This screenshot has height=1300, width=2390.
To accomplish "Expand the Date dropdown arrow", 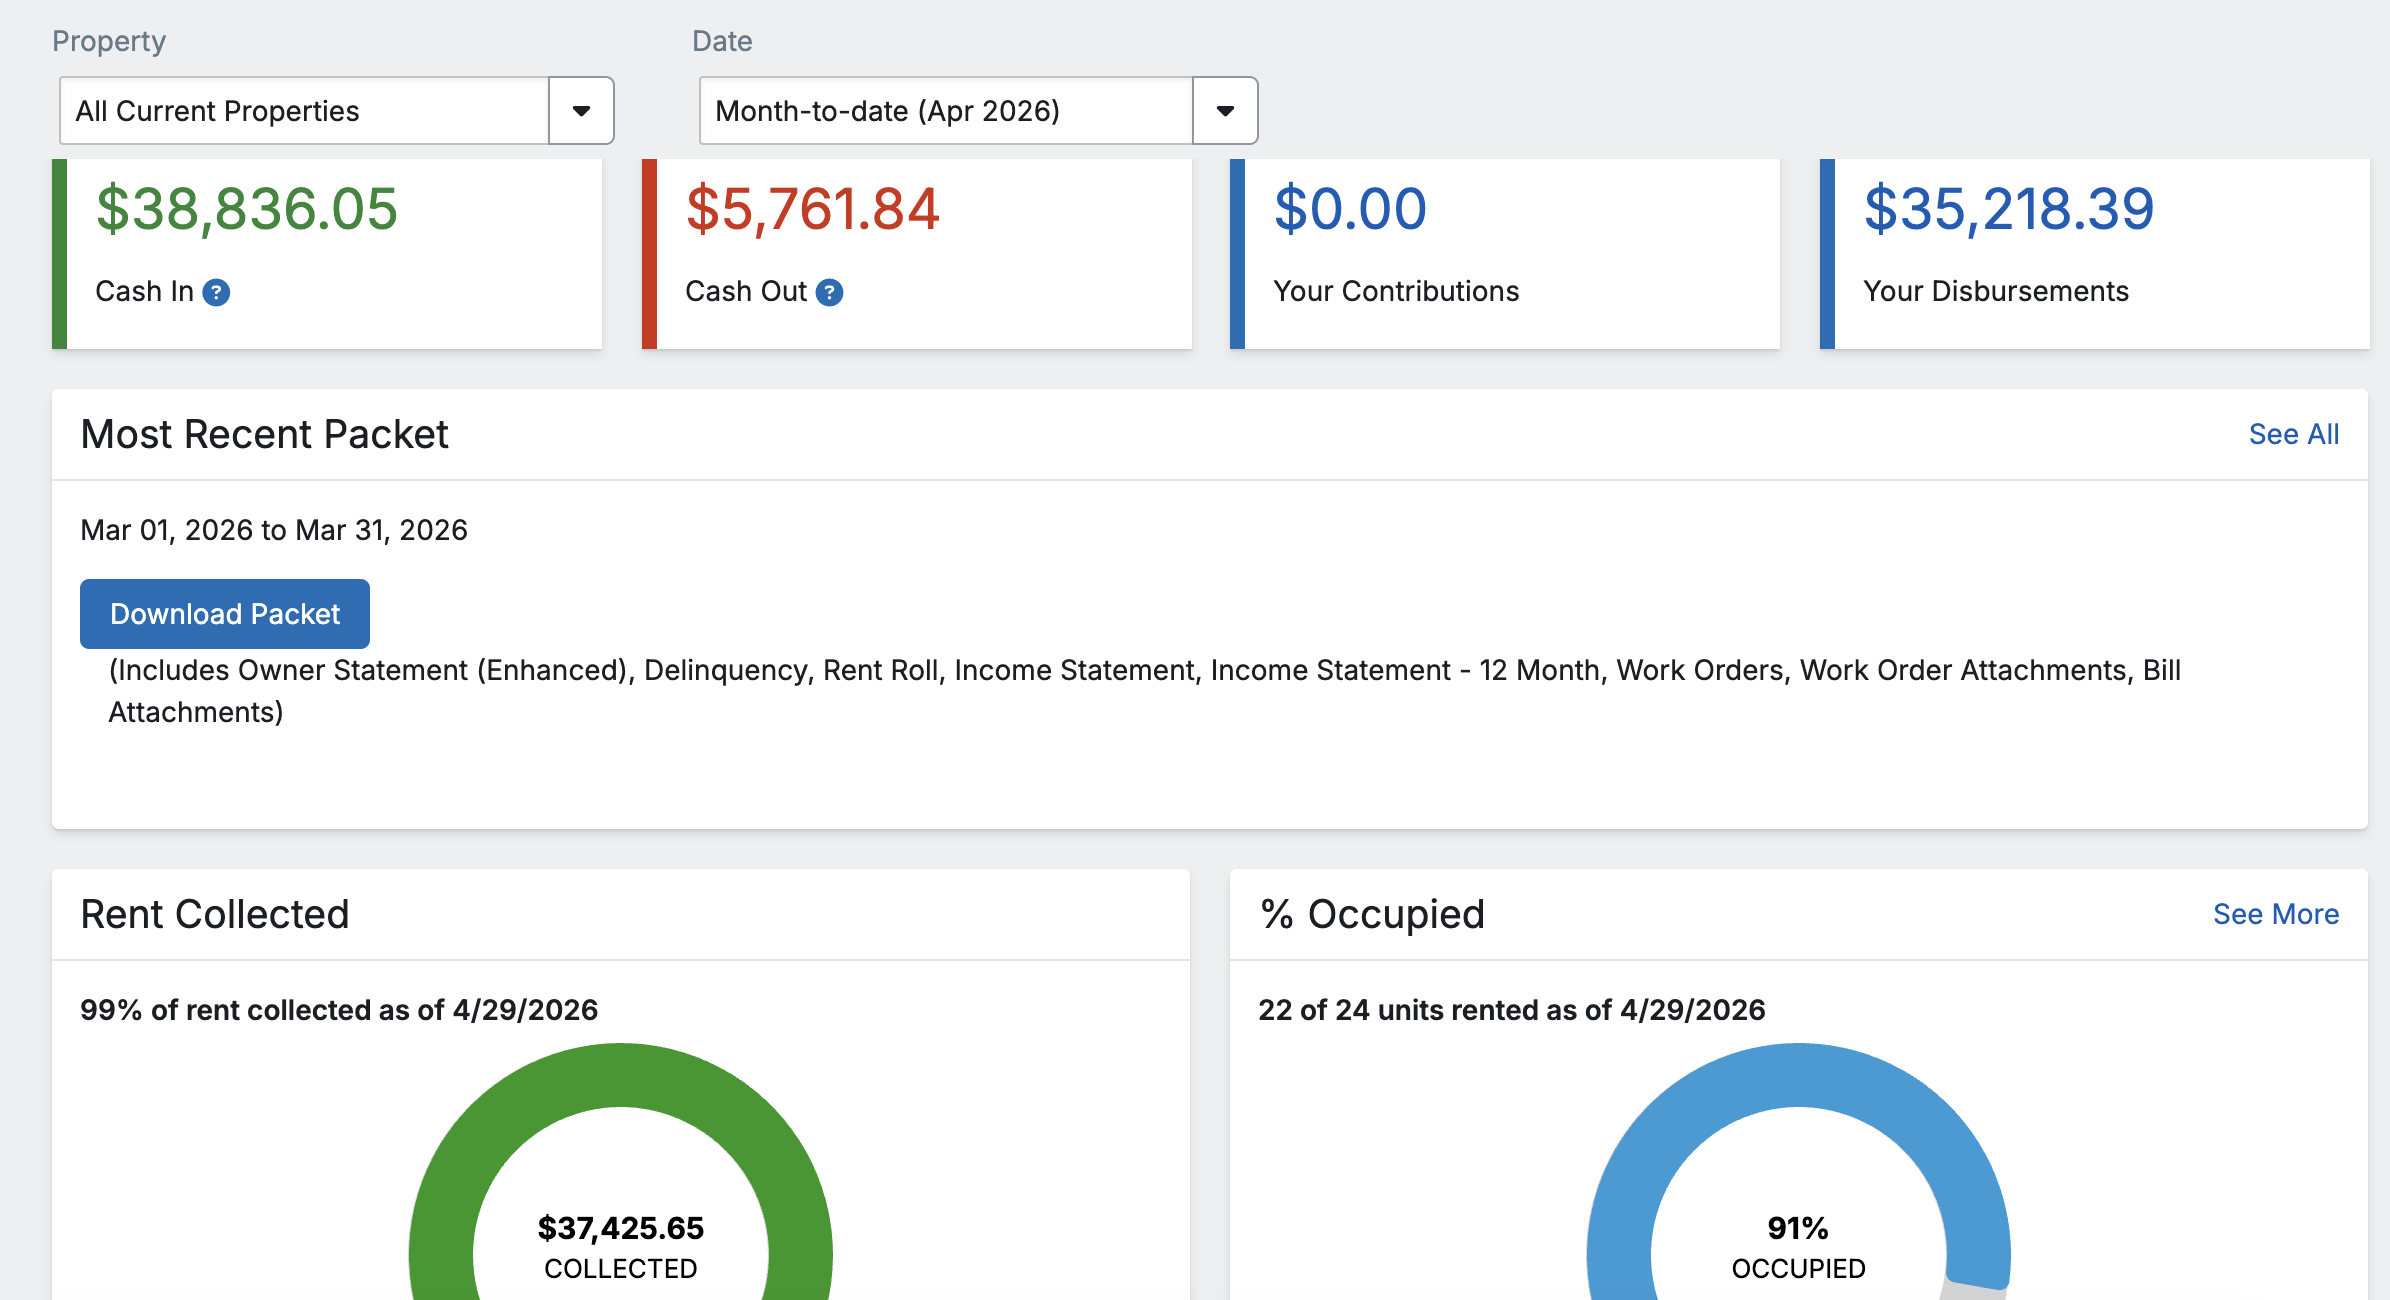I will (1225, 111).
